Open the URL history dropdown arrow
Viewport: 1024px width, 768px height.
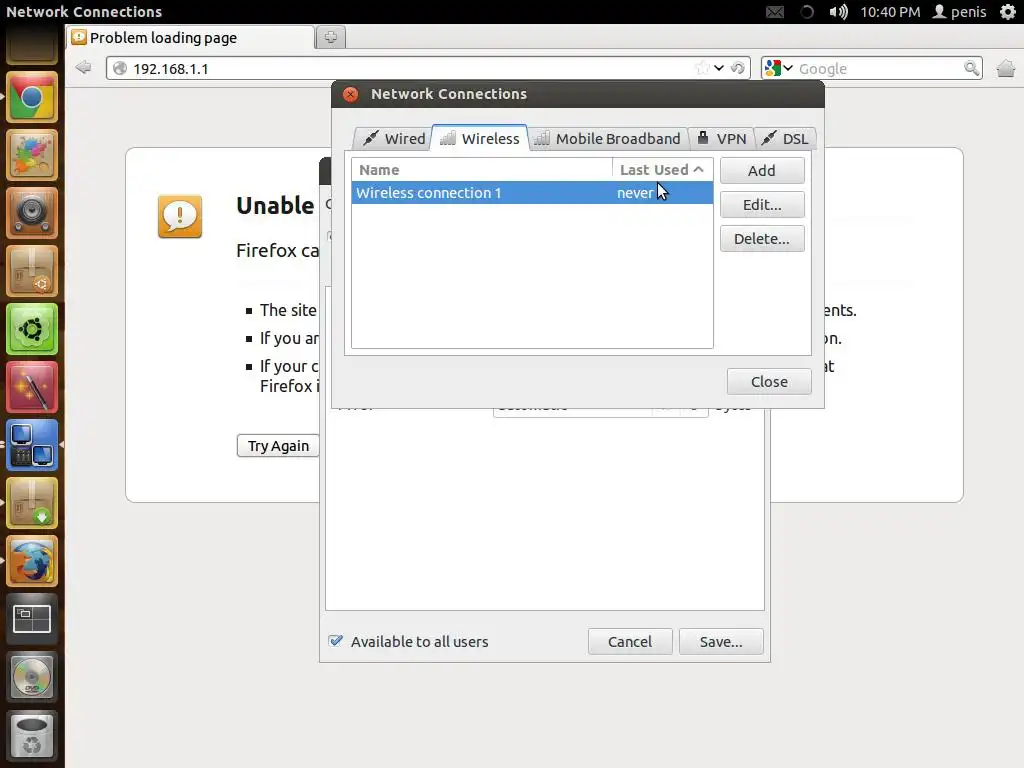(x=719, y=68)
